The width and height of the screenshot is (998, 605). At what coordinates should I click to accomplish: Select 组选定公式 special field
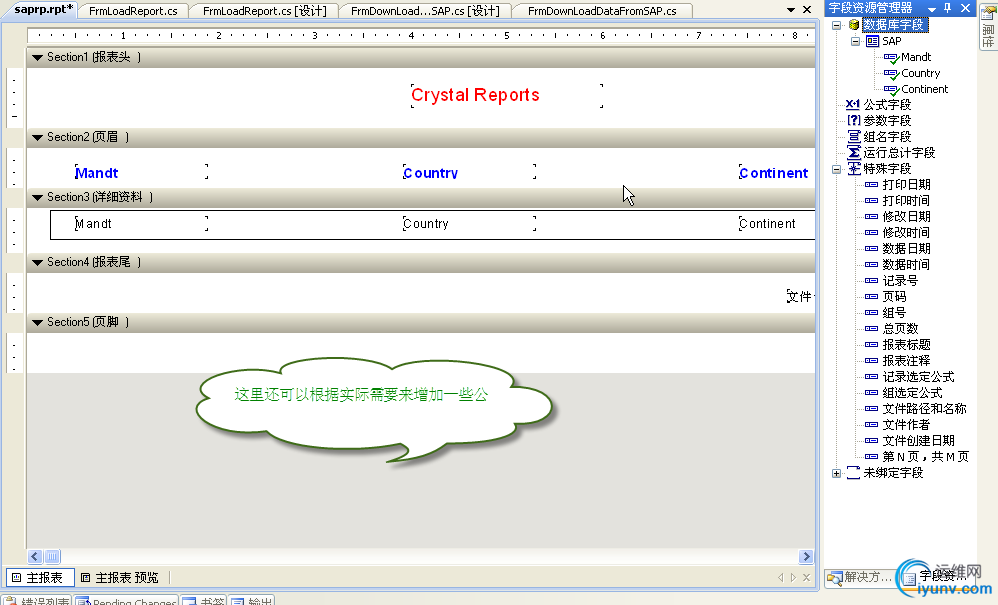[912, 393]
